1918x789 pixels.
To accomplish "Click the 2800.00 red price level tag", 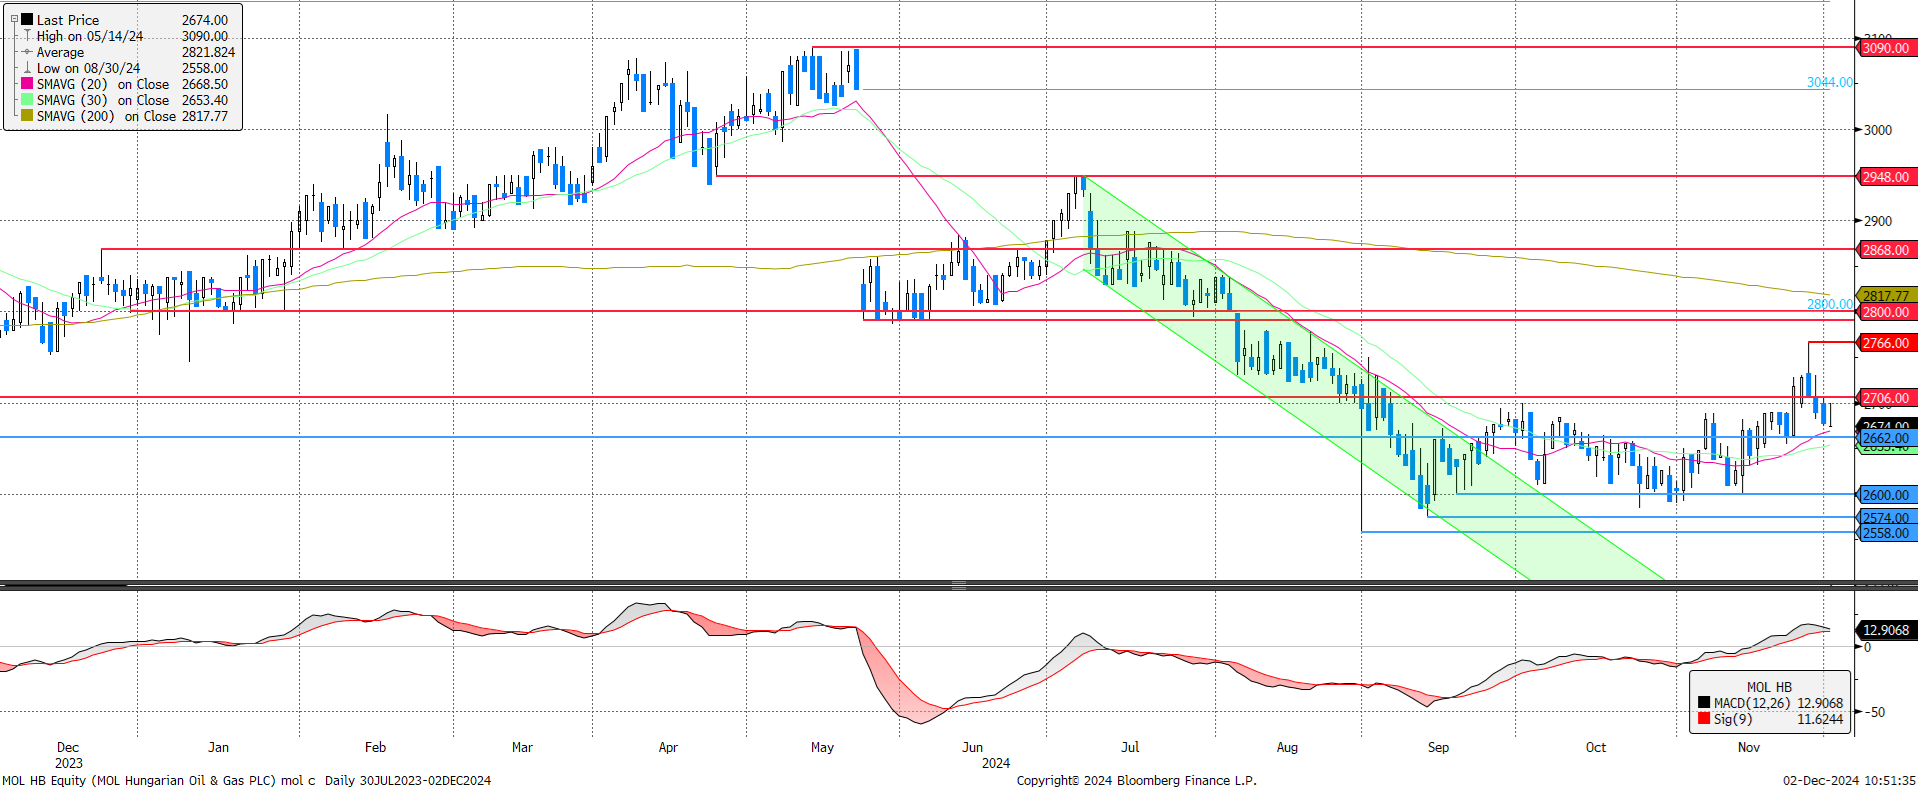I will click(1886, 312).
